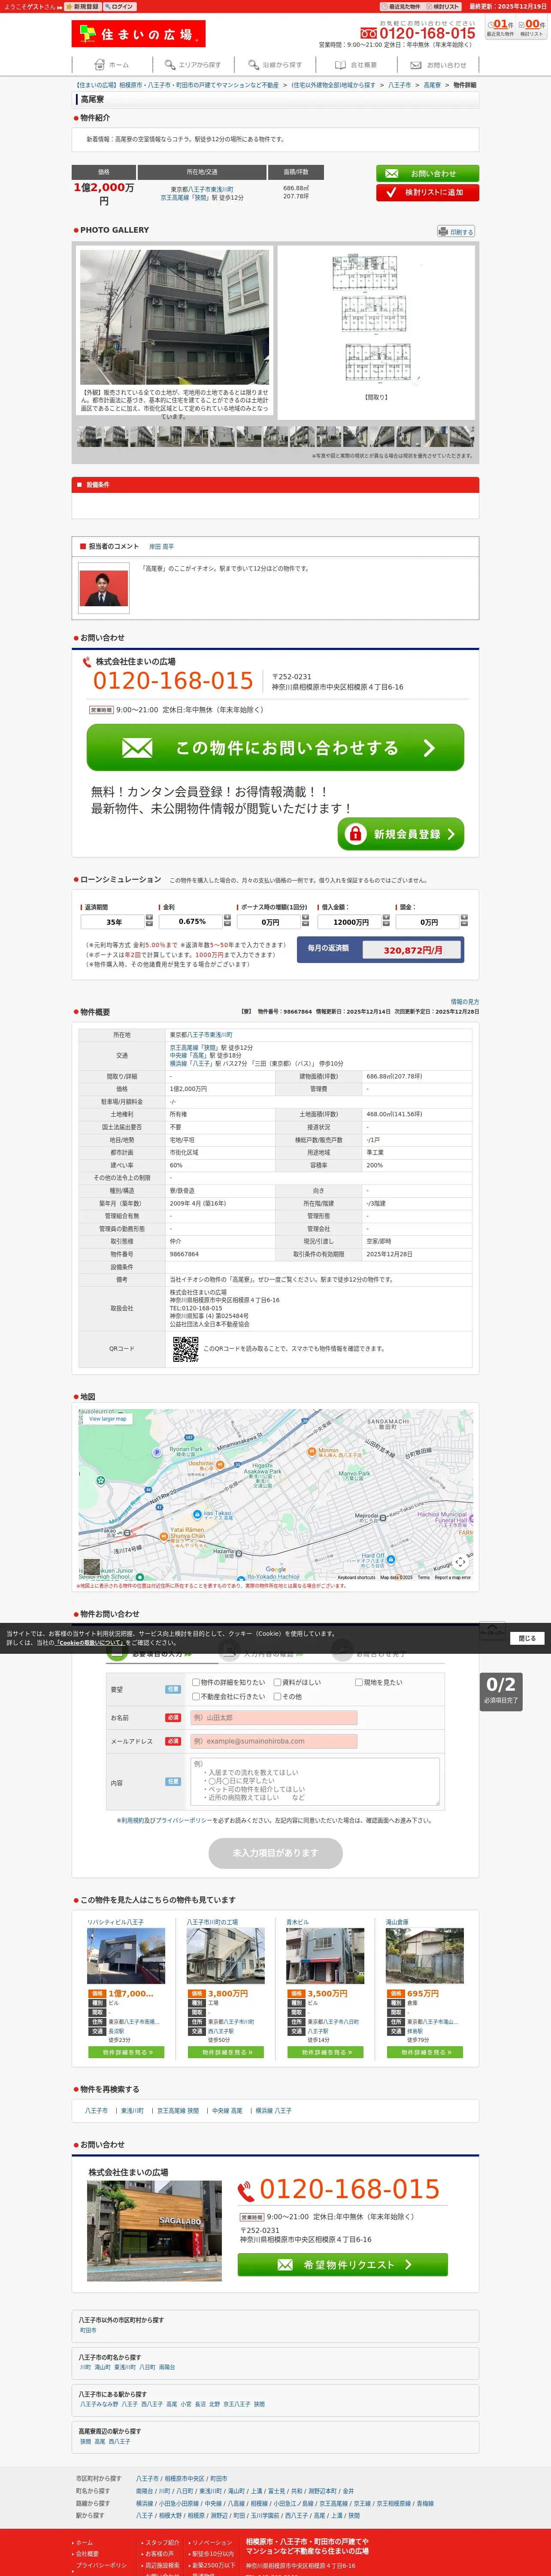This screenshot has width=551, height=2576.
Task: Open リバシティビル八王子 property title
Action: coord(115,1922)
